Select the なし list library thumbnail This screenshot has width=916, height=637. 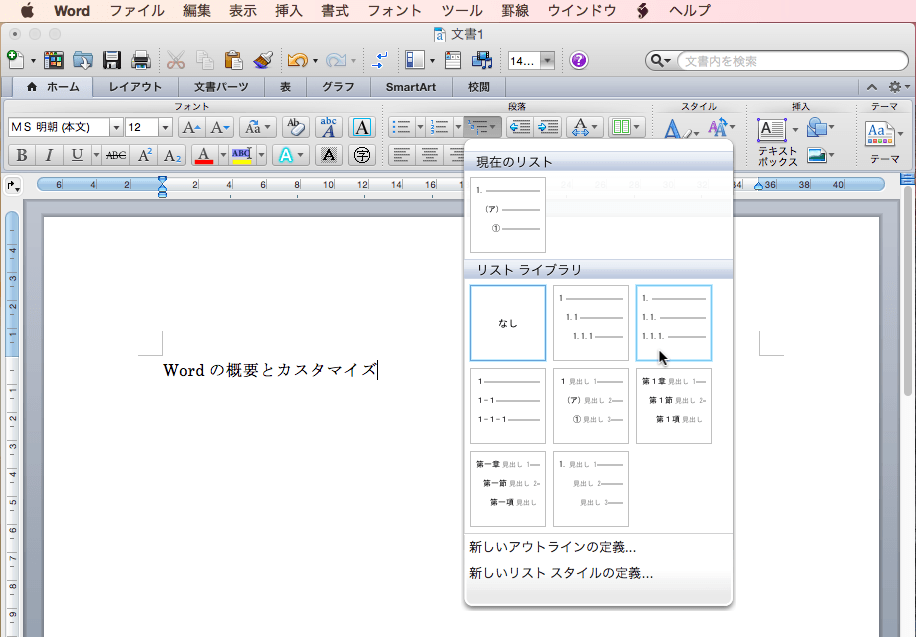508,323
